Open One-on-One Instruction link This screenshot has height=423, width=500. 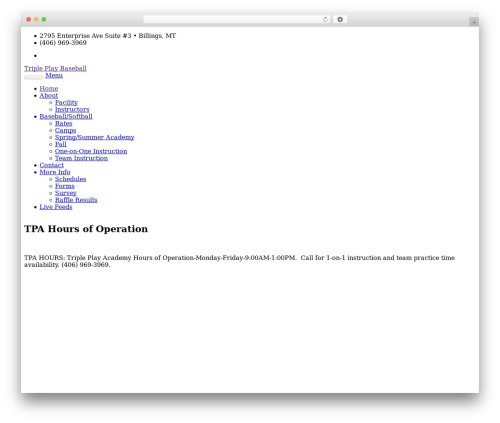(91, 151)
